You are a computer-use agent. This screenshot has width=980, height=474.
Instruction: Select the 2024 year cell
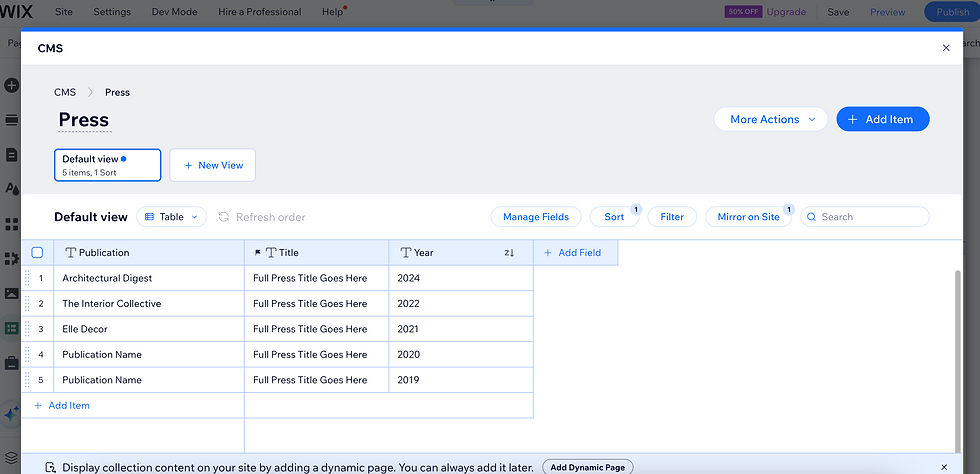(x=461, y=278)
